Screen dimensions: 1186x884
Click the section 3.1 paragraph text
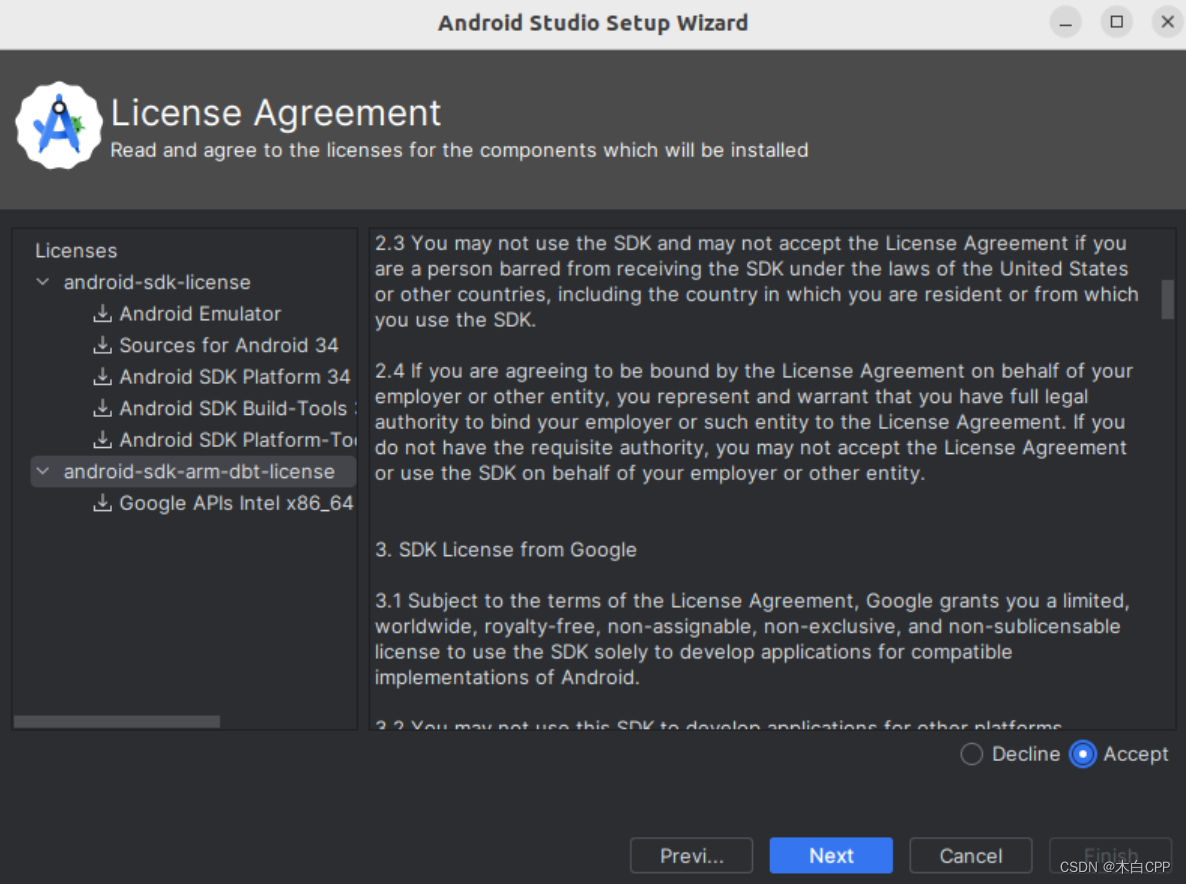pos(752,639)
